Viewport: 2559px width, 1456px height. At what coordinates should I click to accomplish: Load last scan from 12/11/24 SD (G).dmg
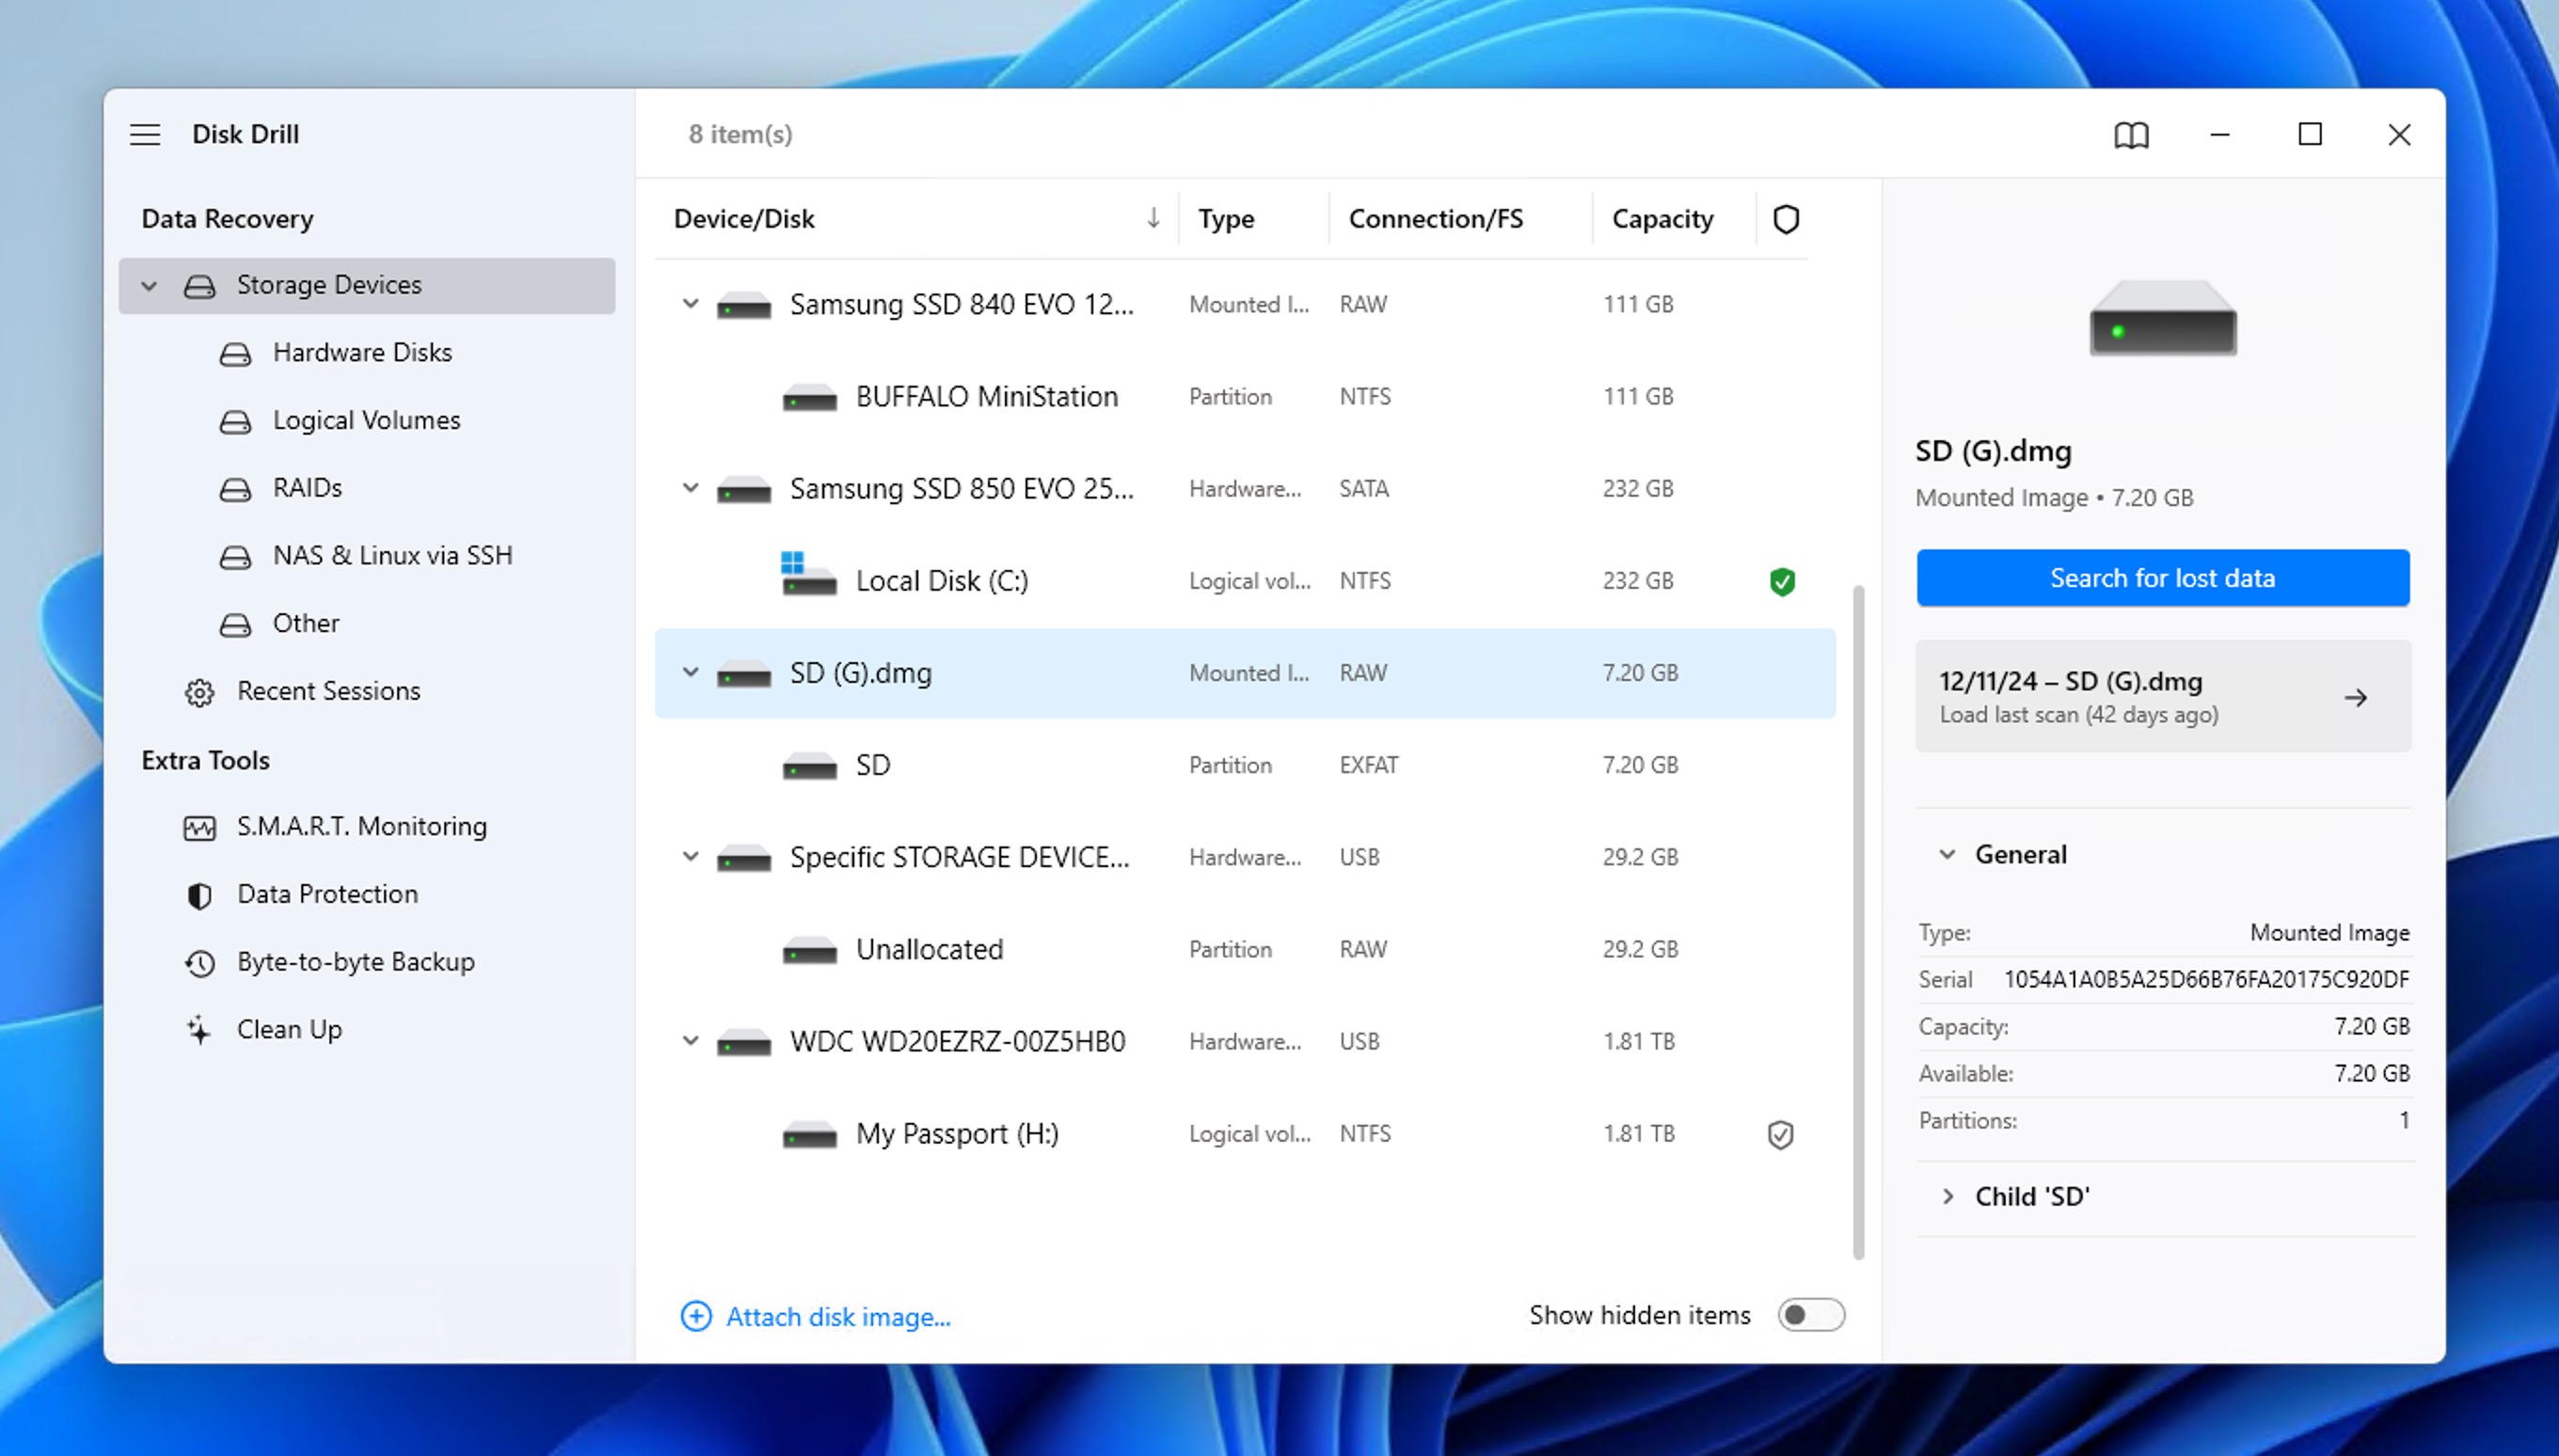pyautogui.click(x=2162, y=696)
